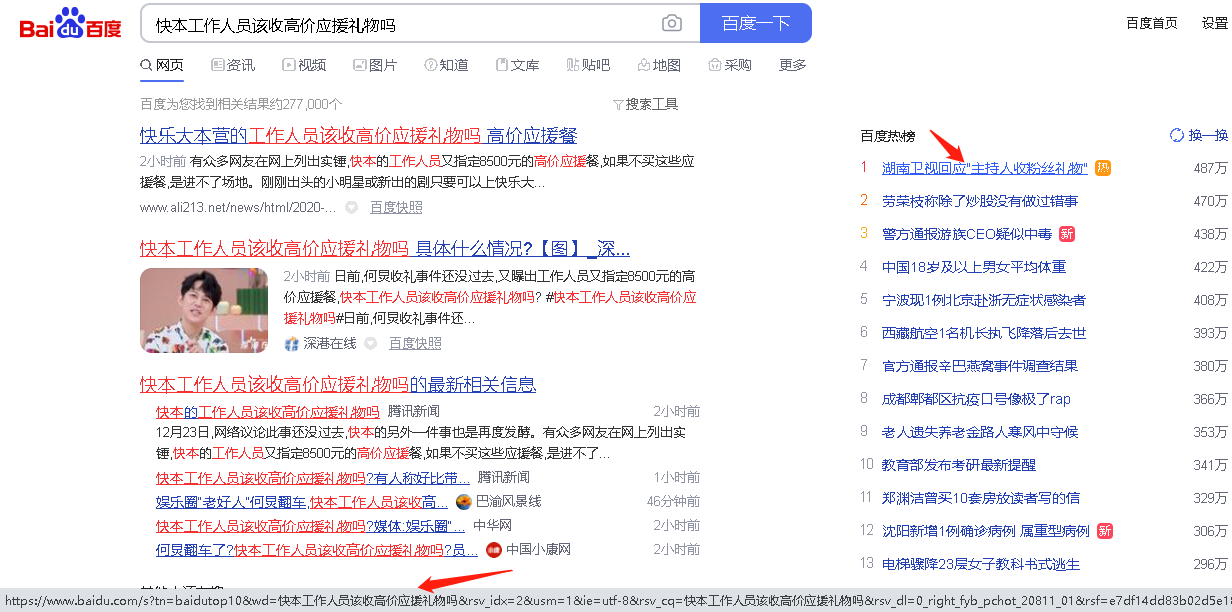This screenshot has height=612, width=1232.
Task: Open hot topic 教育部发布考研最新提醒
Action: pyautogui.click(x=959, y=465)
